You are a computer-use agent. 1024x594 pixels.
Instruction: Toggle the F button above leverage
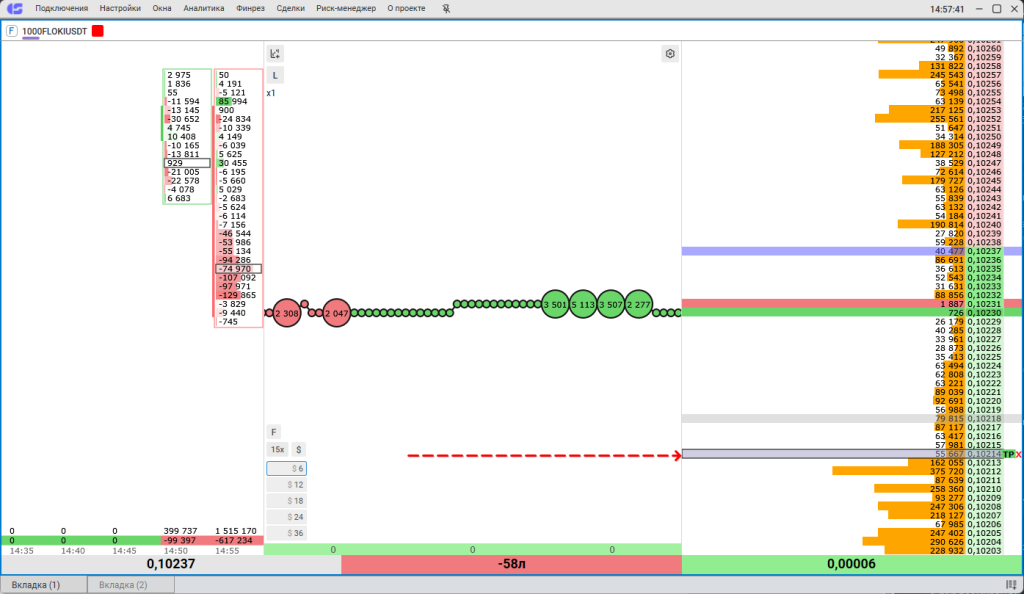click(275, 432)
